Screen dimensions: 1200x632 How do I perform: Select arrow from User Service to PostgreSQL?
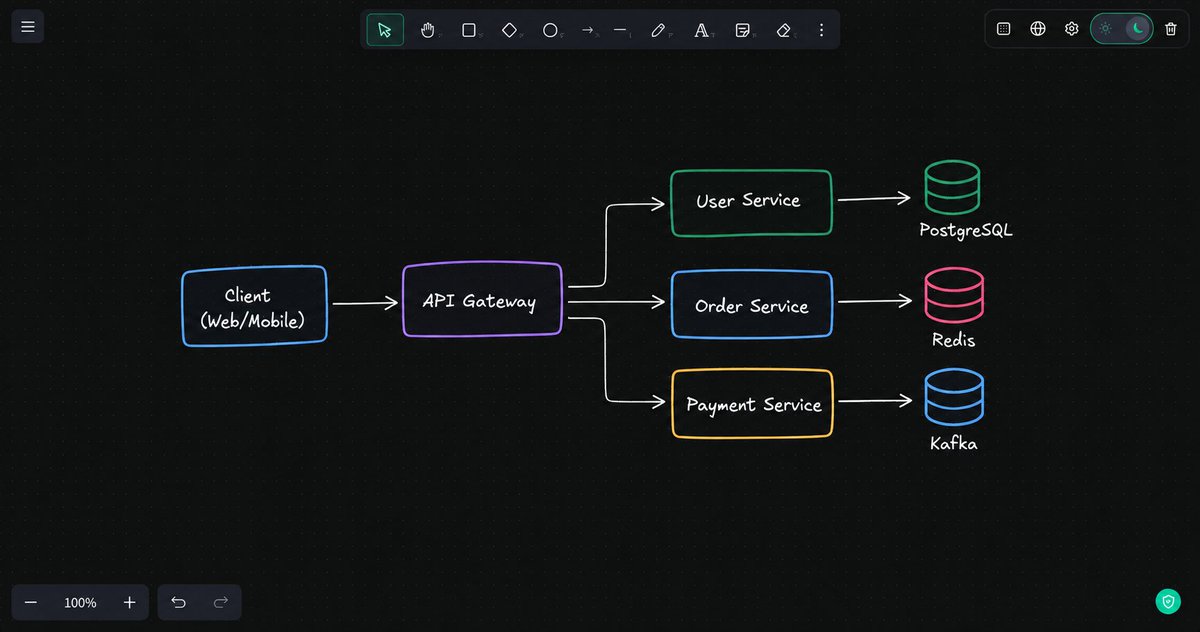[x=875, y=199]
